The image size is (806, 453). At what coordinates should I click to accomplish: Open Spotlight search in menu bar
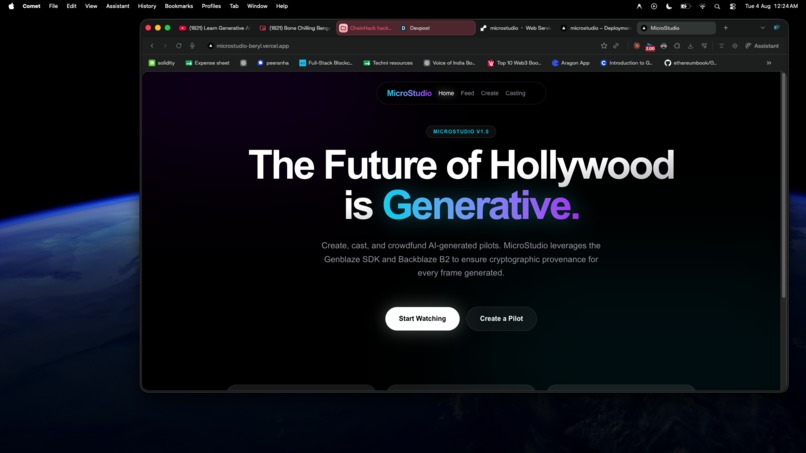717,6
